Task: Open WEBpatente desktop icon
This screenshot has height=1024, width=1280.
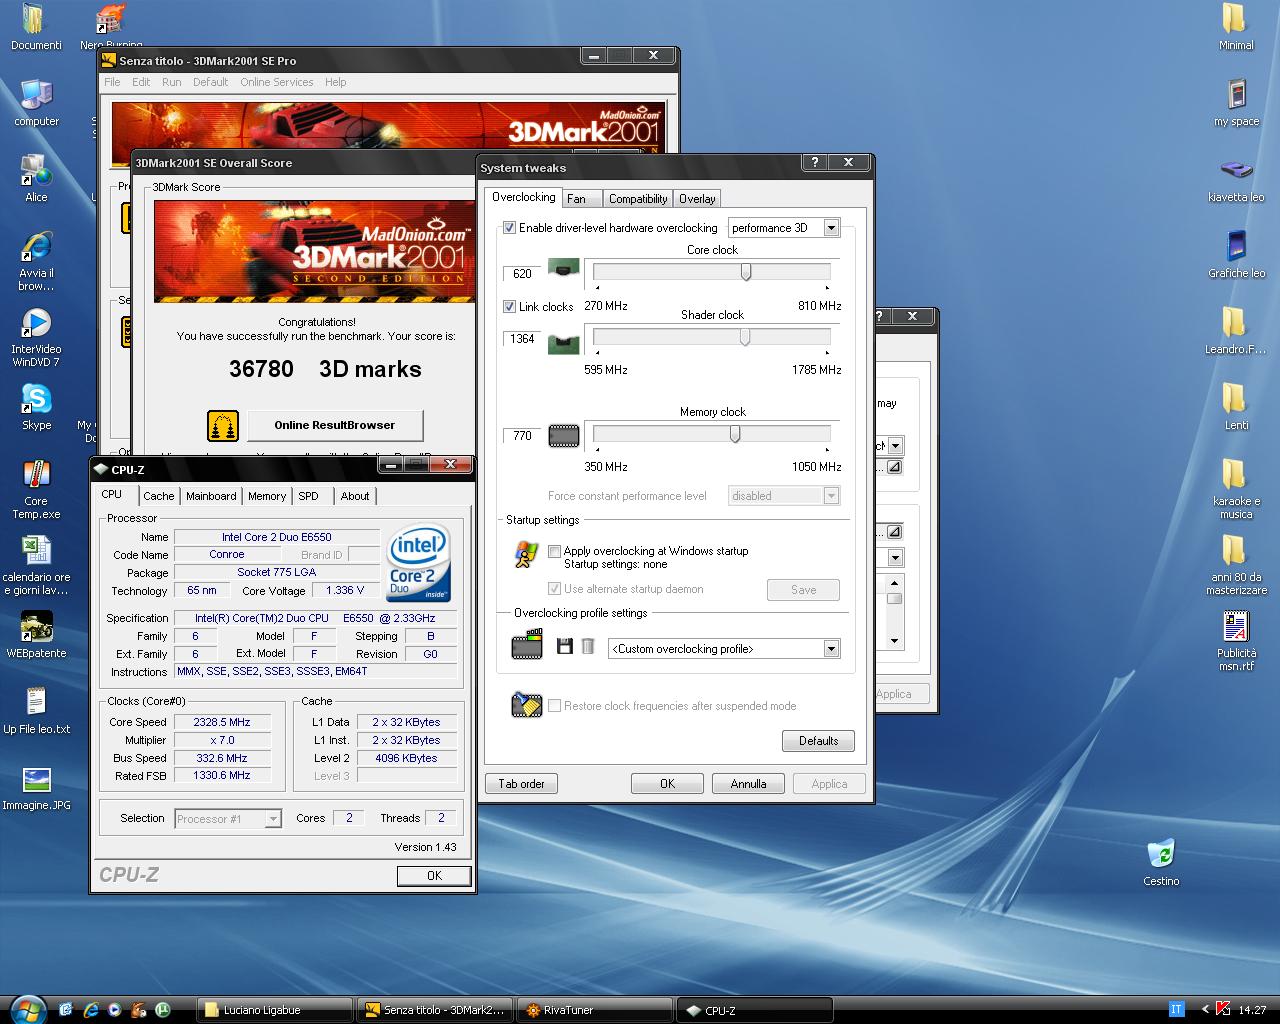Action: click(x=36, y=627)
